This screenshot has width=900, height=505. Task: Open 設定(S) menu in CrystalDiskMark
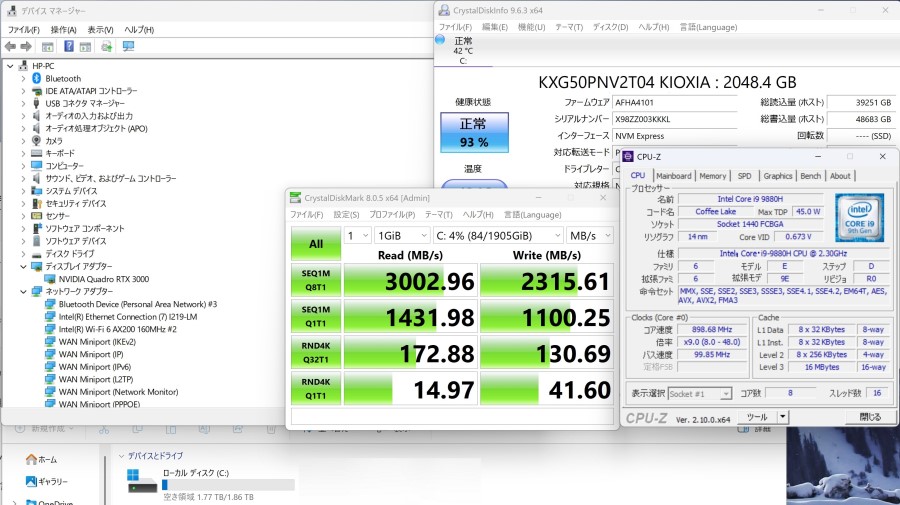coord(346,215)
